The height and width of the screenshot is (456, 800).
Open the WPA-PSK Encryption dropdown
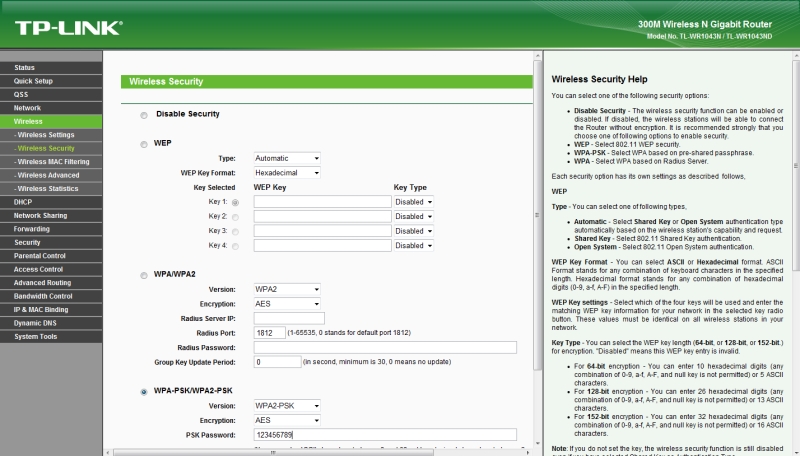coord(287,420)
